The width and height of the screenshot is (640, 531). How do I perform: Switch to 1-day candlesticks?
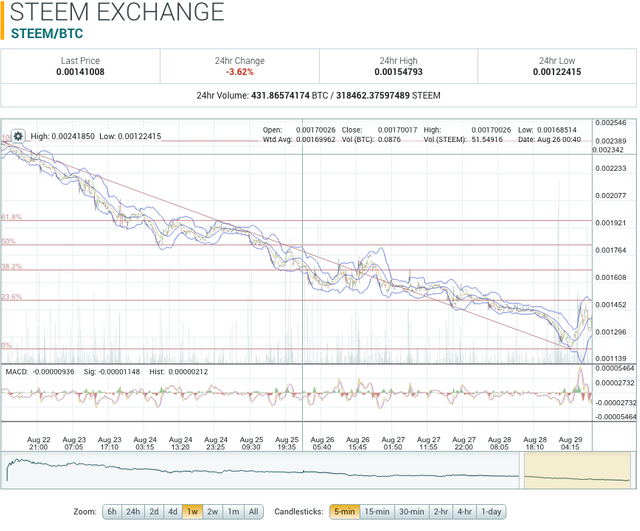491,512
